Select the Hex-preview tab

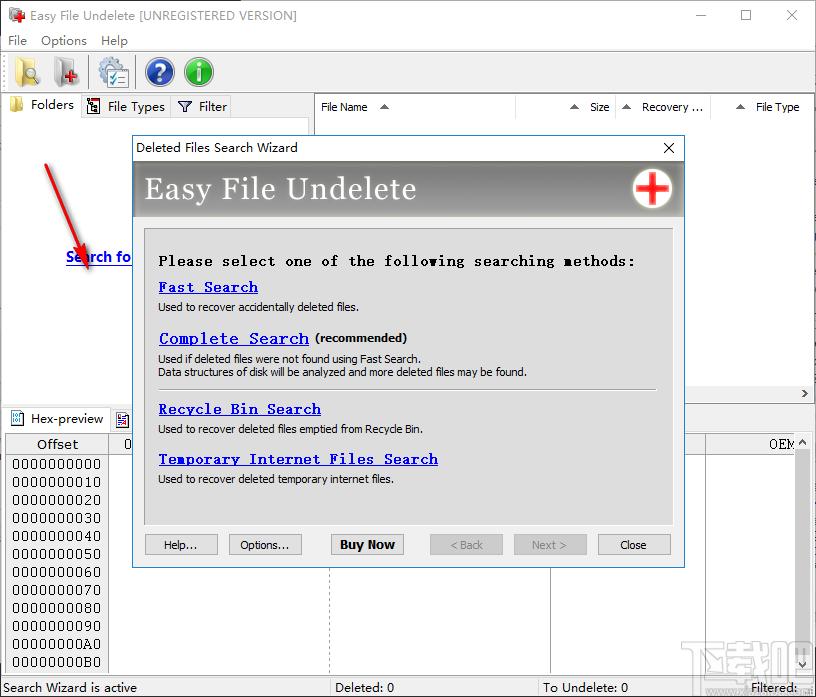pos(57,419)
